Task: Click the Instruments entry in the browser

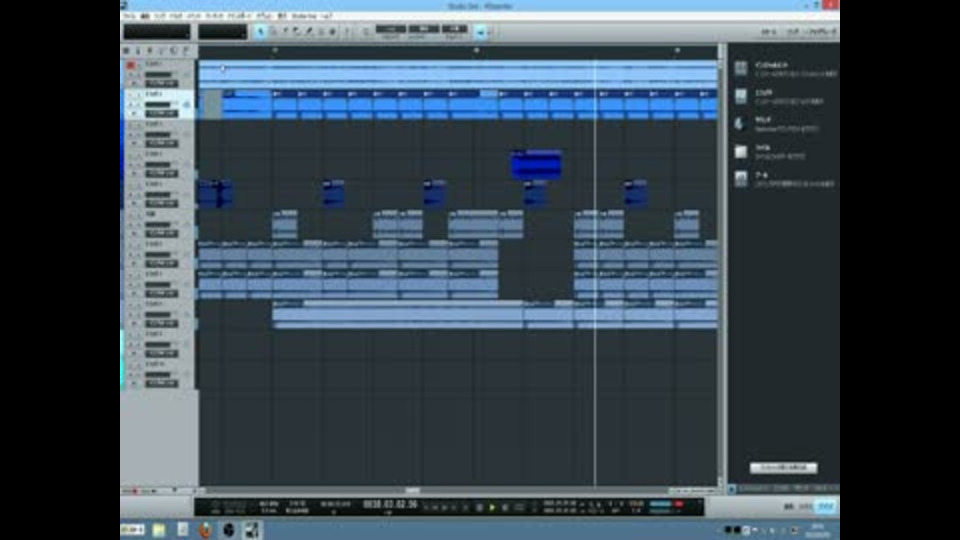Action: click(x=786, y=69)
